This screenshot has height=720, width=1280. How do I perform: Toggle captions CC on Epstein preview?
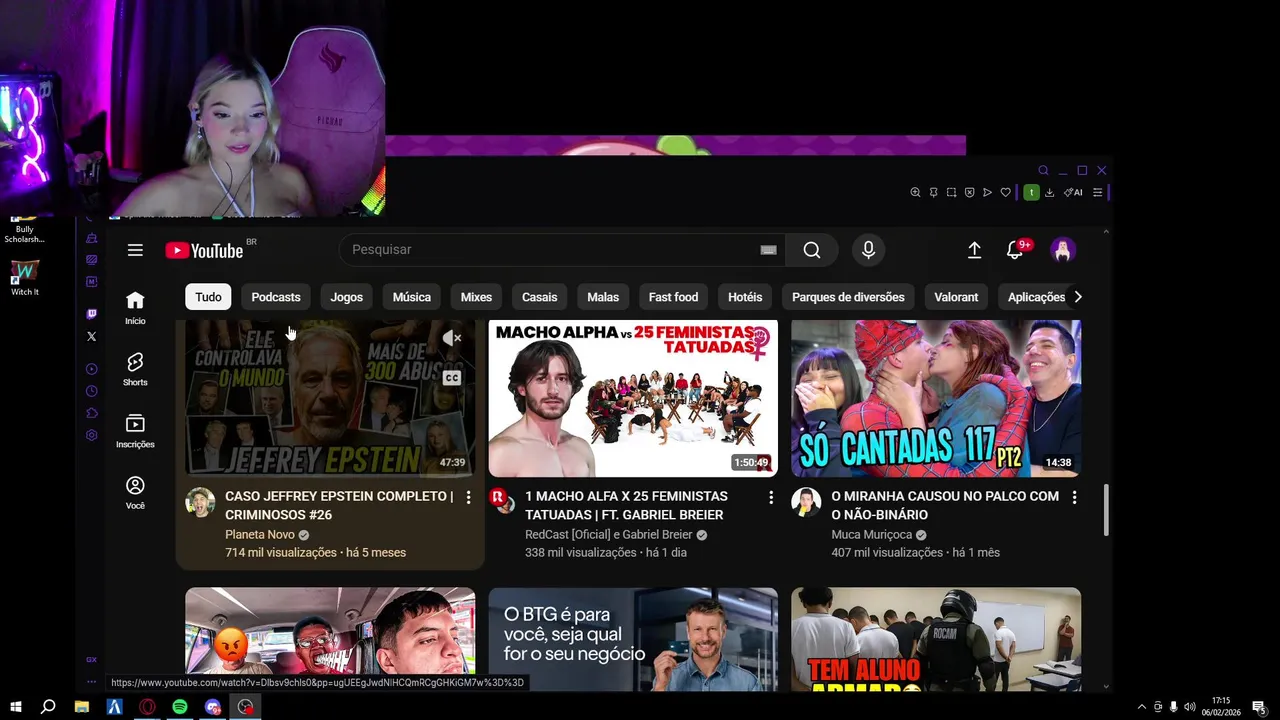(452, 378)
